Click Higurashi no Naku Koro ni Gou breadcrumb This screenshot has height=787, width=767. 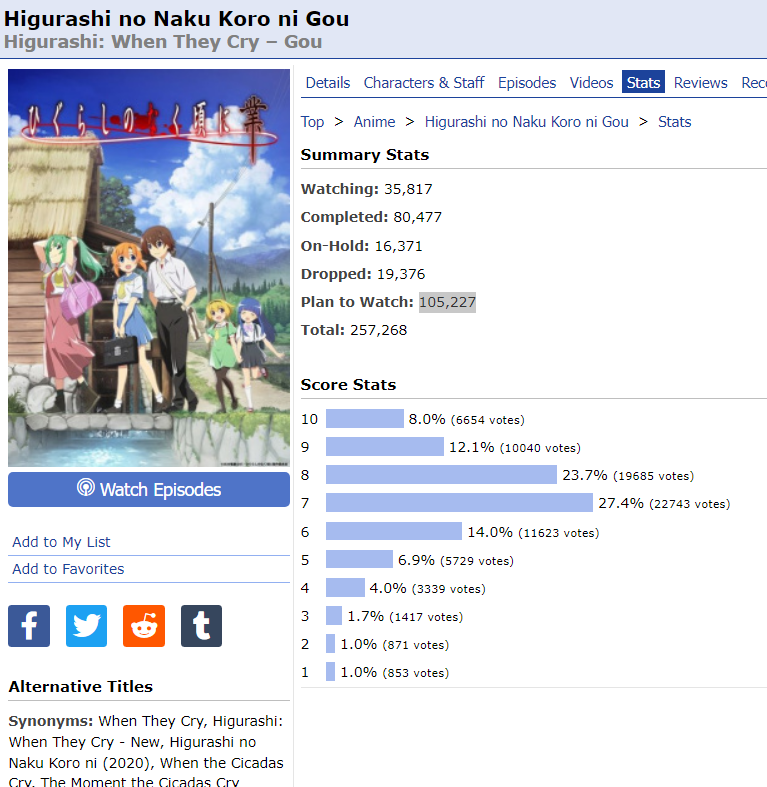click(x=527, y=122)
